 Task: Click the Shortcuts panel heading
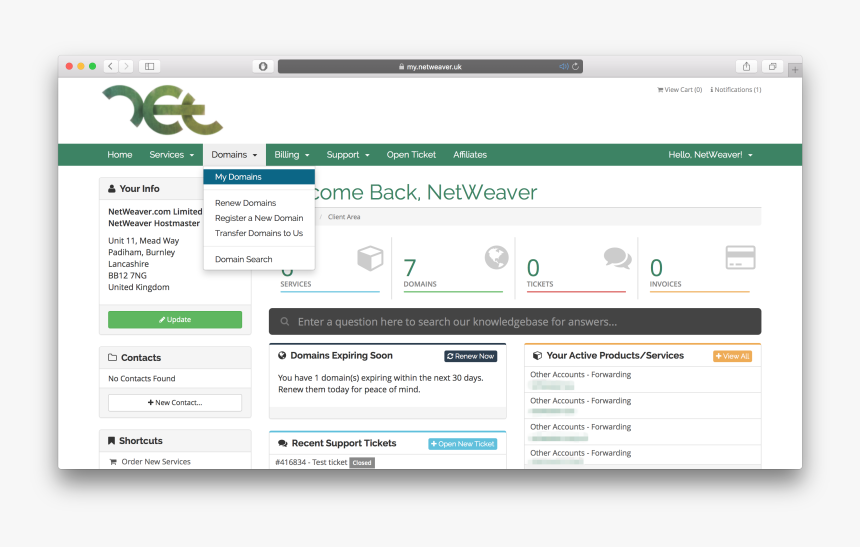[x=140, y=441]
